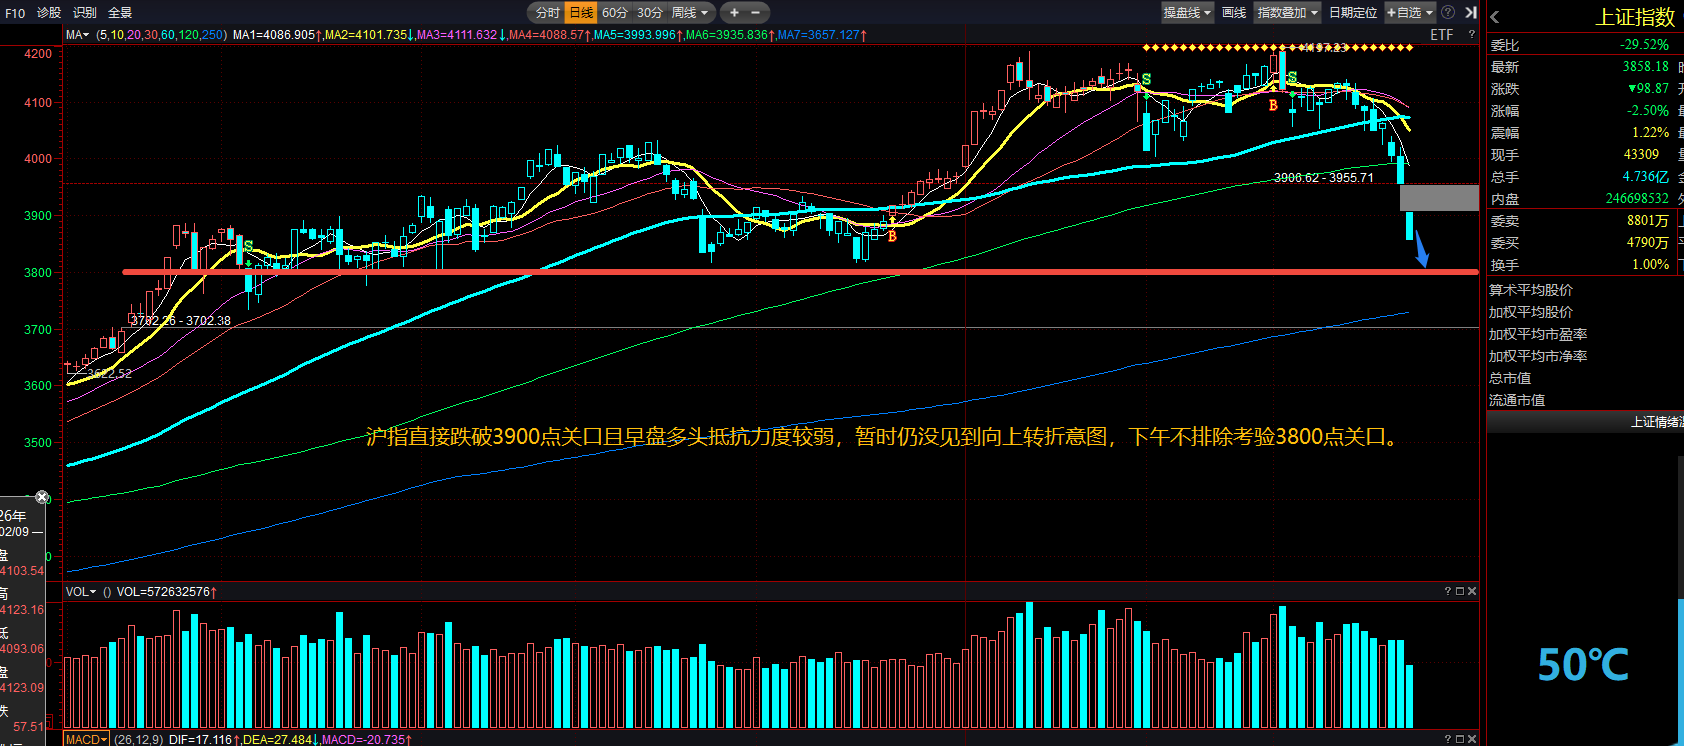Open the 操盘线 dropdown
Viewport: 1684px width, 746px height.
click(x=1187, y=13)
